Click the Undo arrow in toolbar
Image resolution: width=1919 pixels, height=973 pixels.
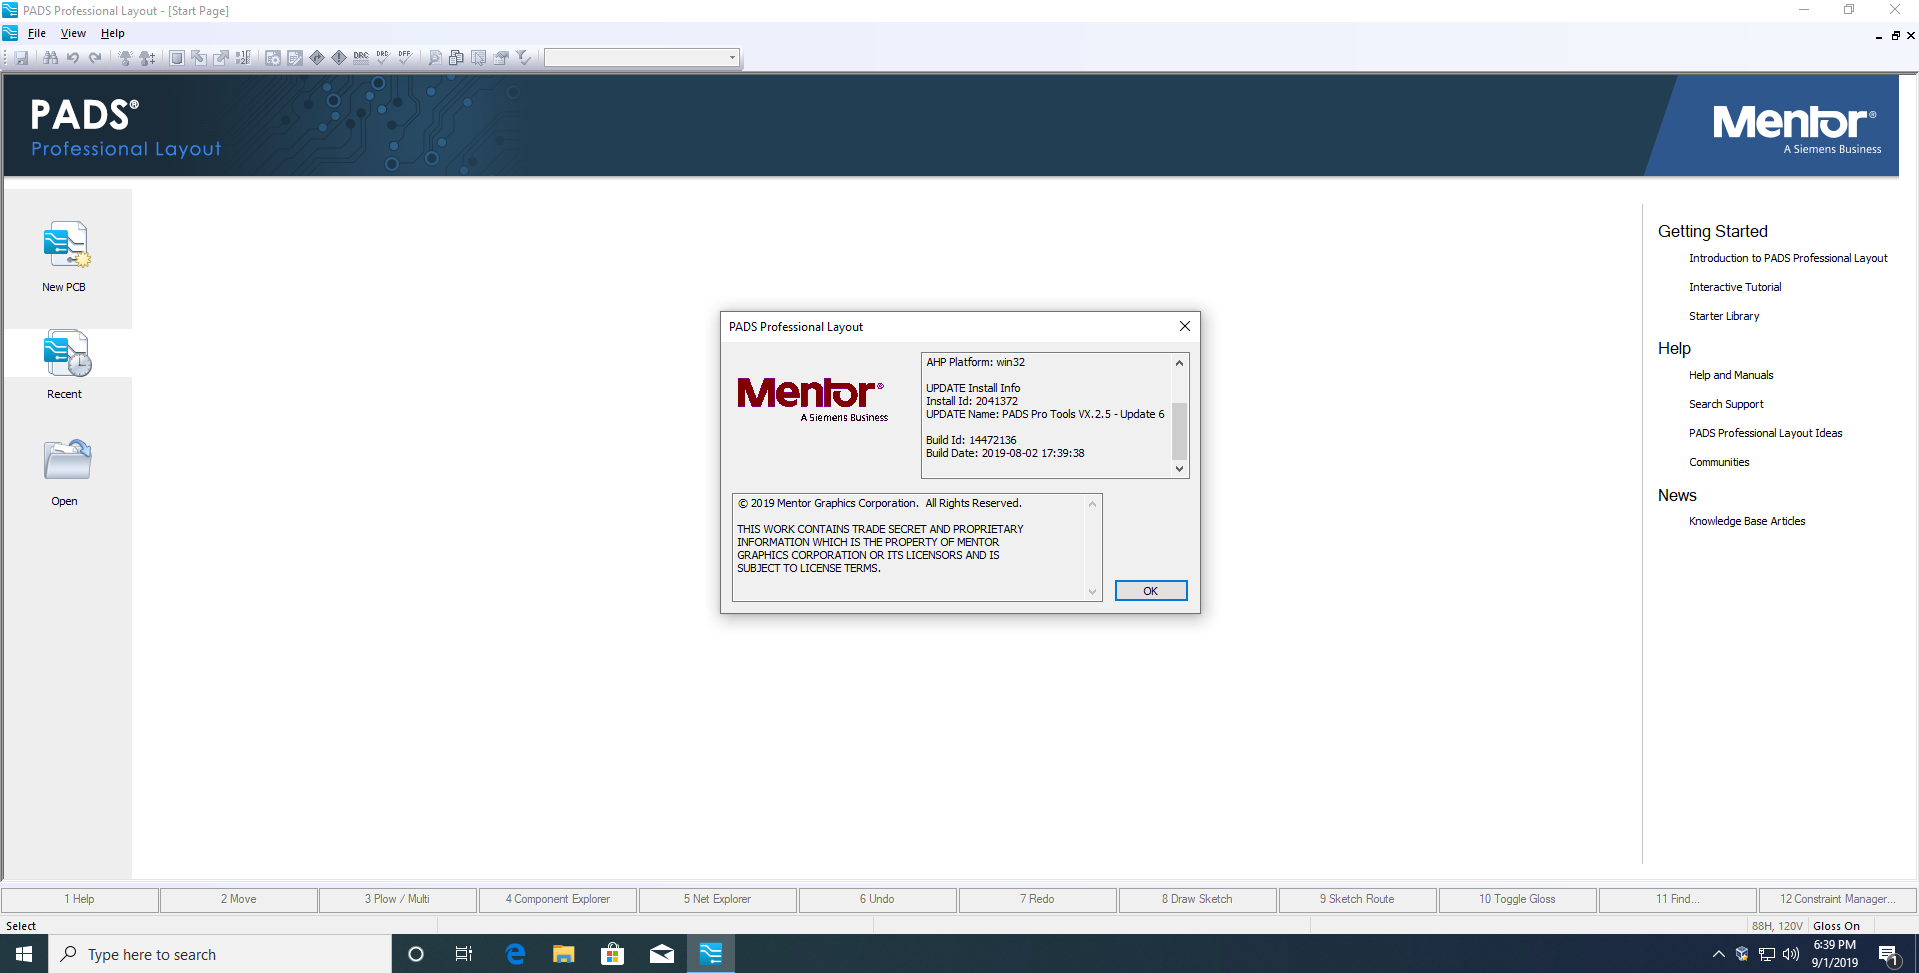(73, 58)
